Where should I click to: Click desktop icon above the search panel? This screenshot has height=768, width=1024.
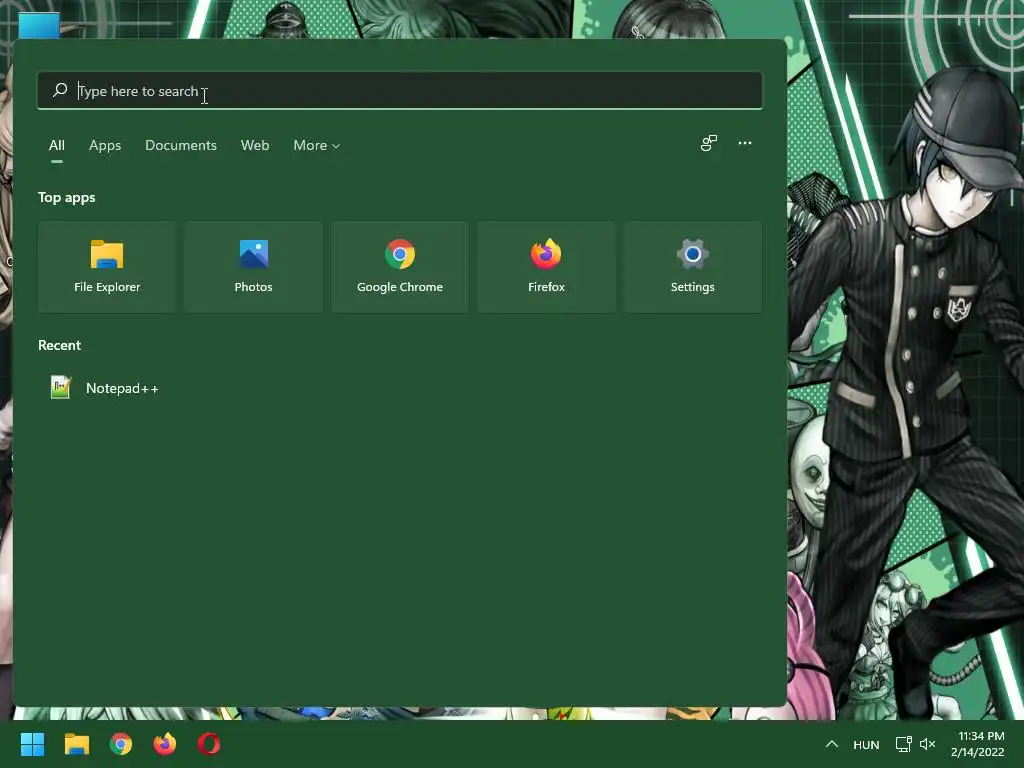39,25
